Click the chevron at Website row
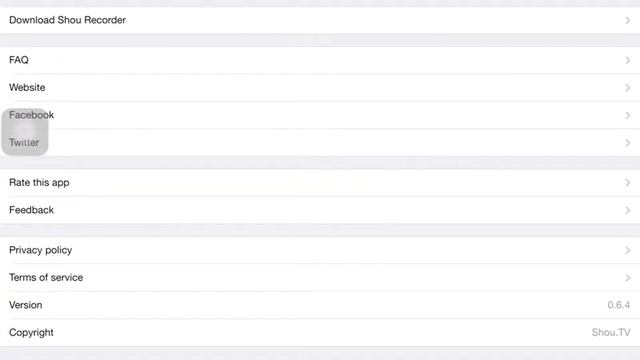 pos(628,88)
